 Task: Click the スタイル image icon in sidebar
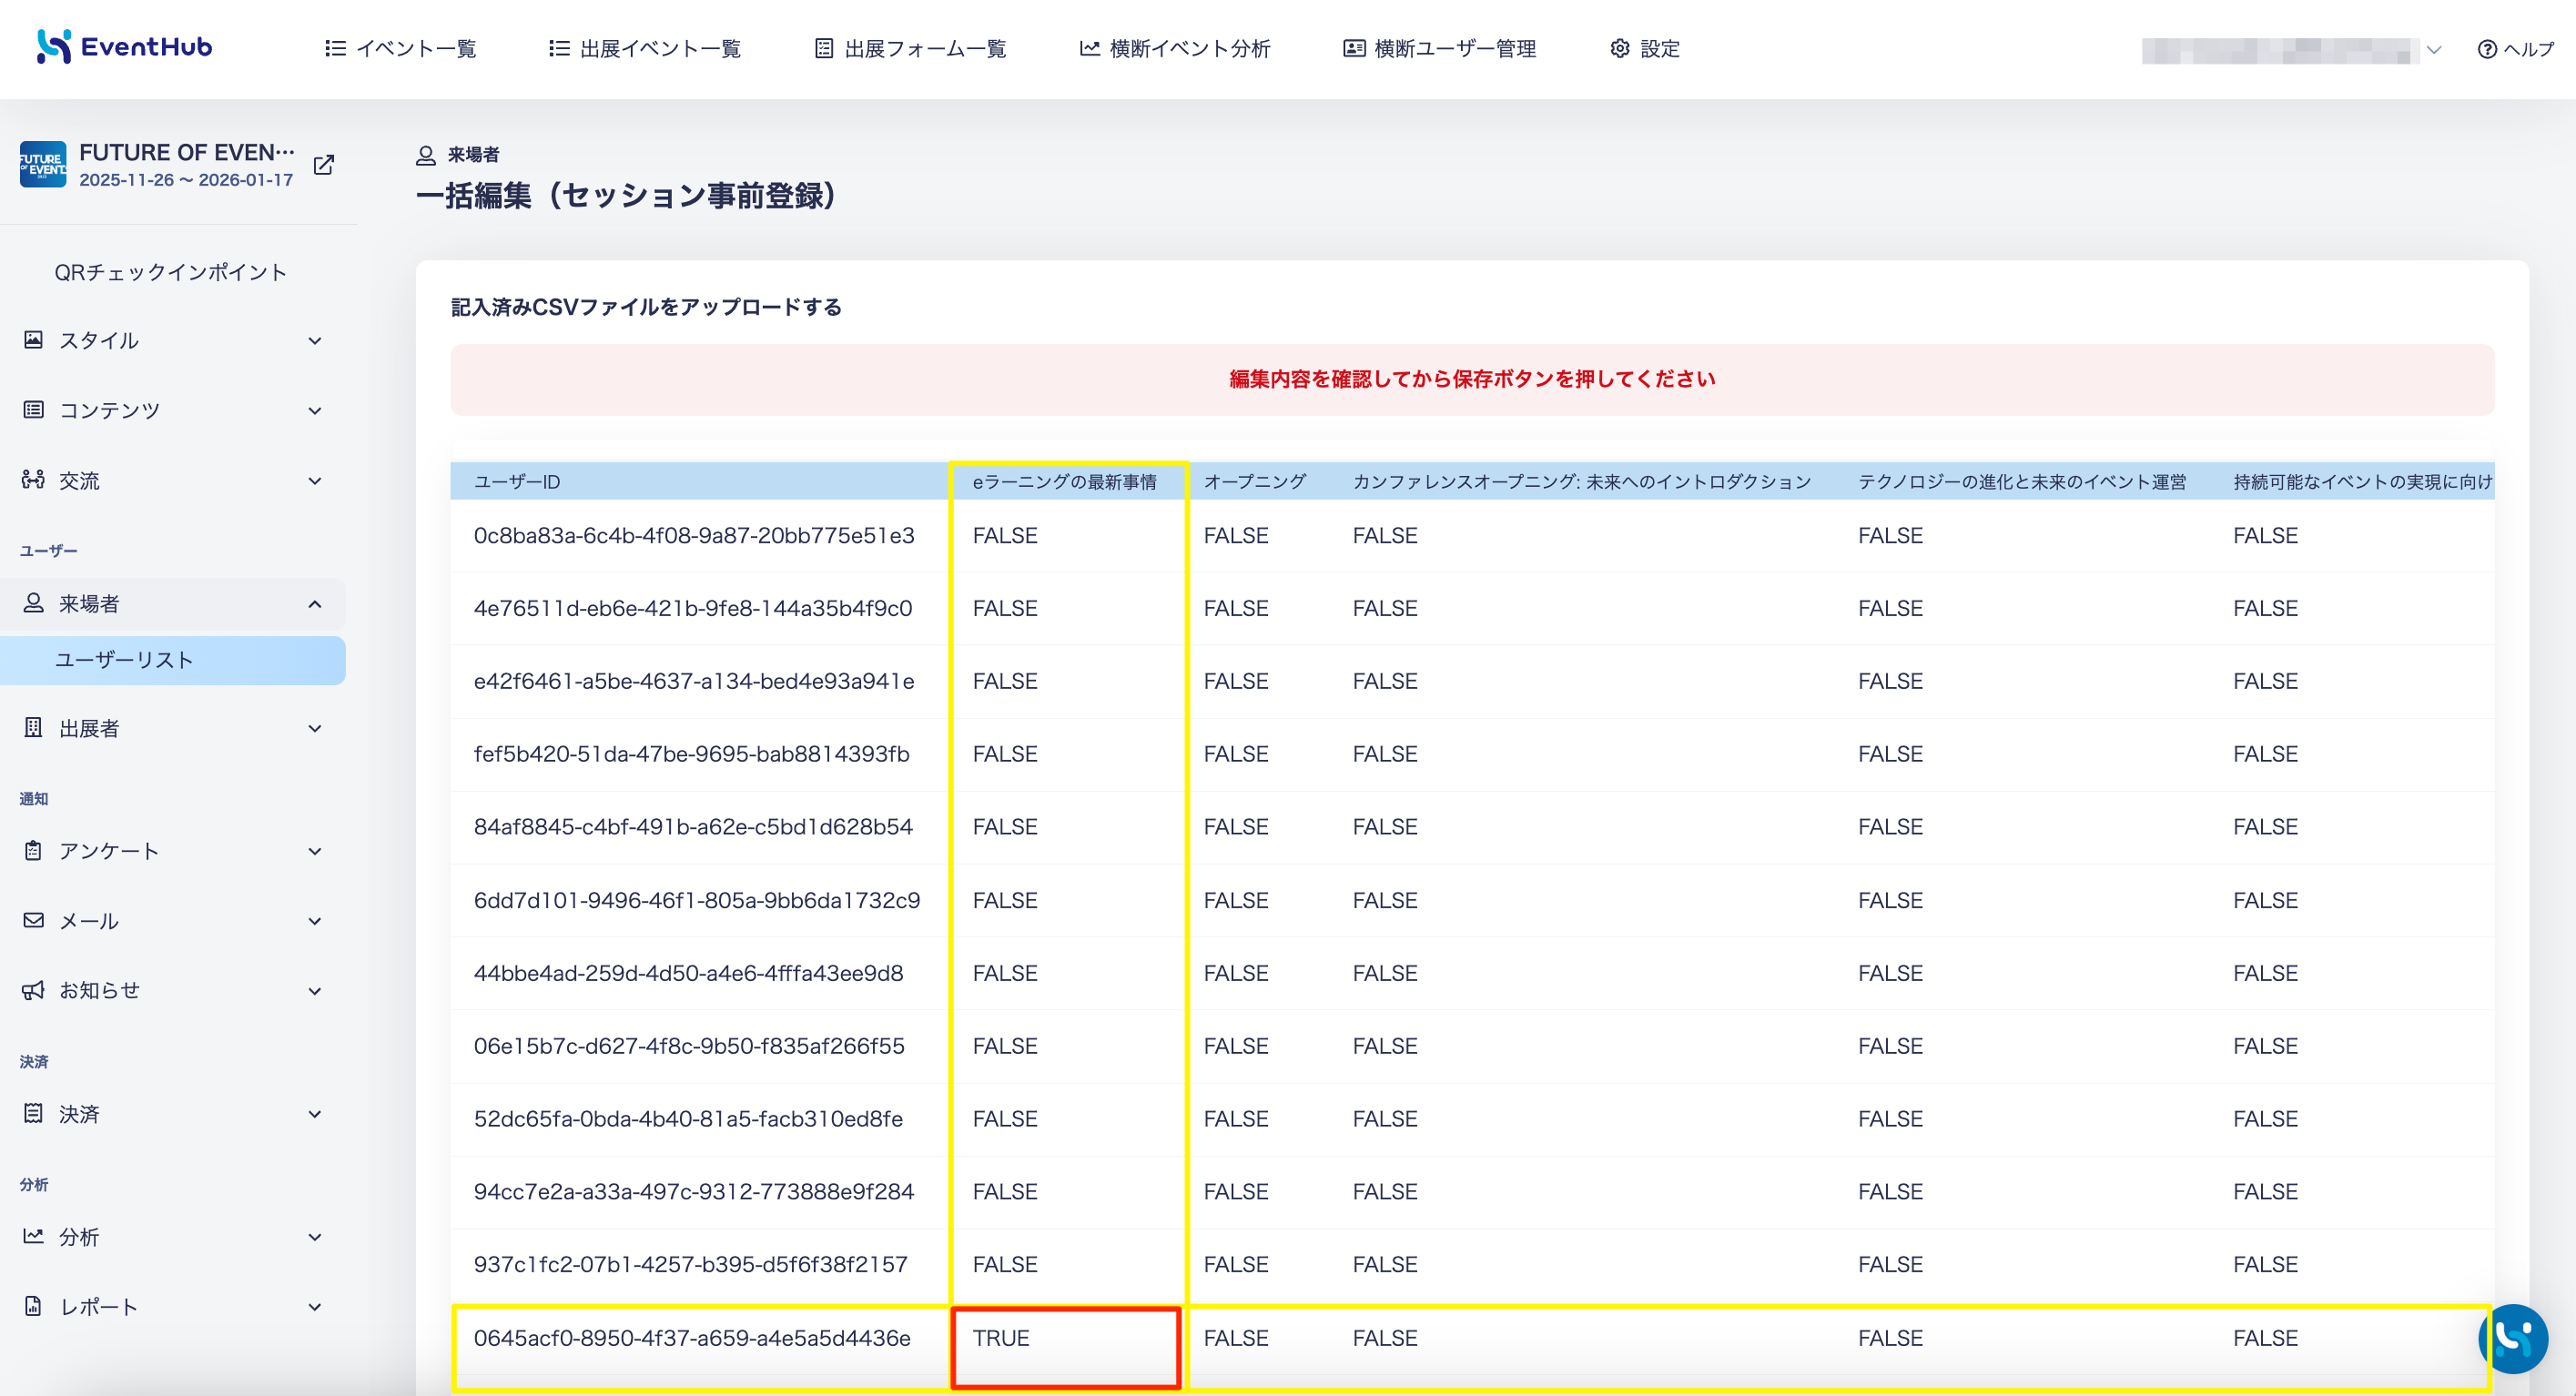tap(33, 340)
